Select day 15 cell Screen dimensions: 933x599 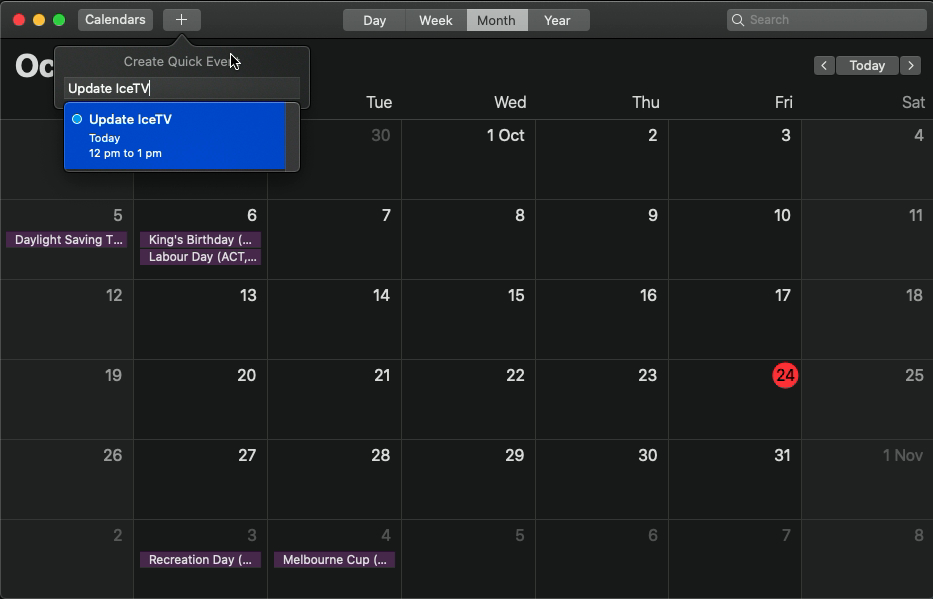point(468,319)
